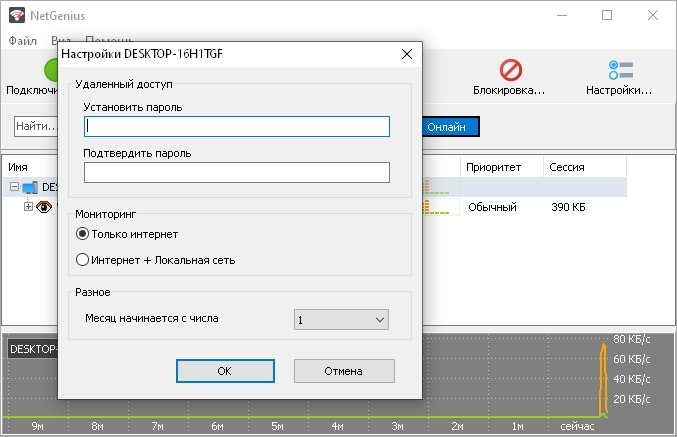This screenshot has height=437, width=677.
Task: Collapse the DESKTOP tree node
Action: pyautogui.click(x=14, y=187)
